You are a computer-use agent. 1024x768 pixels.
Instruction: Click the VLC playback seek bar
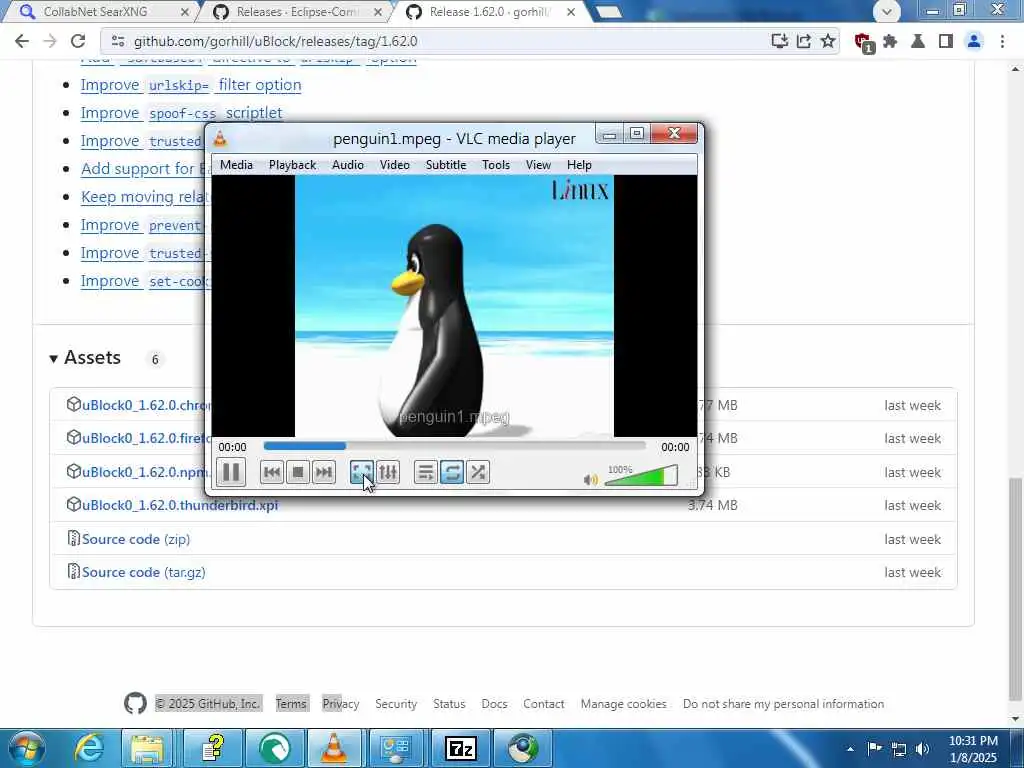[455, 446]
